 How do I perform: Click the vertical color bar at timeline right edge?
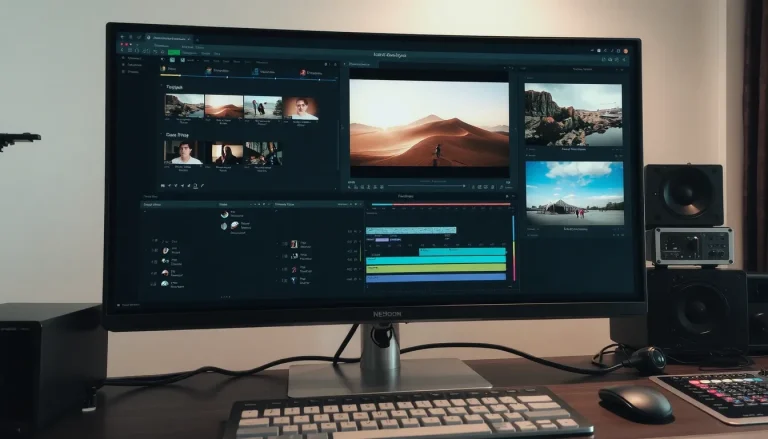pyautogui.click(x=514, y=249)
